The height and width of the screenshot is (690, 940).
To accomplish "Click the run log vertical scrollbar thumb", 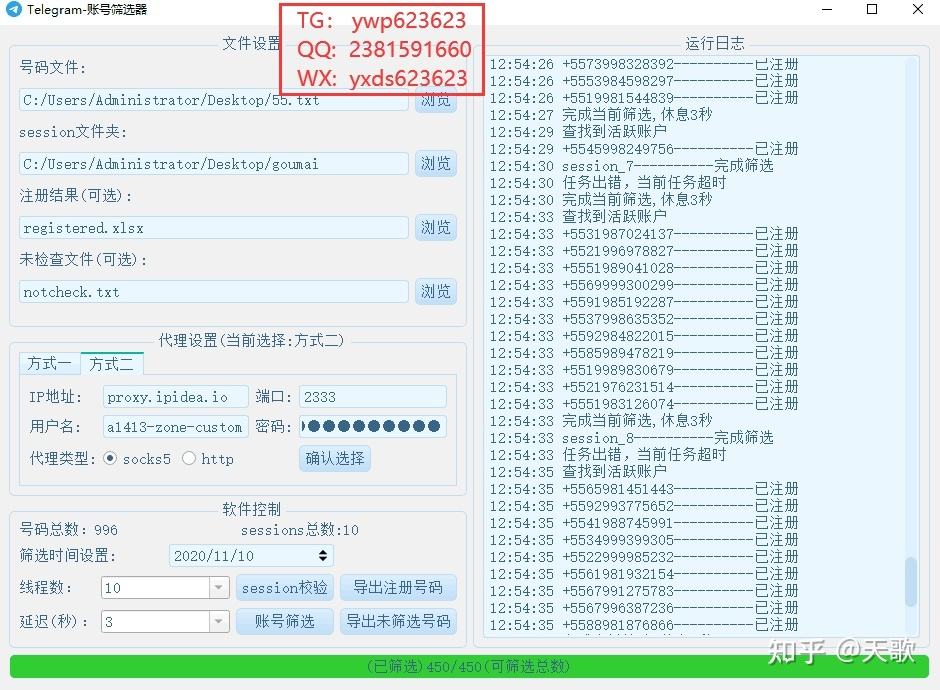I will click(911, 582).
